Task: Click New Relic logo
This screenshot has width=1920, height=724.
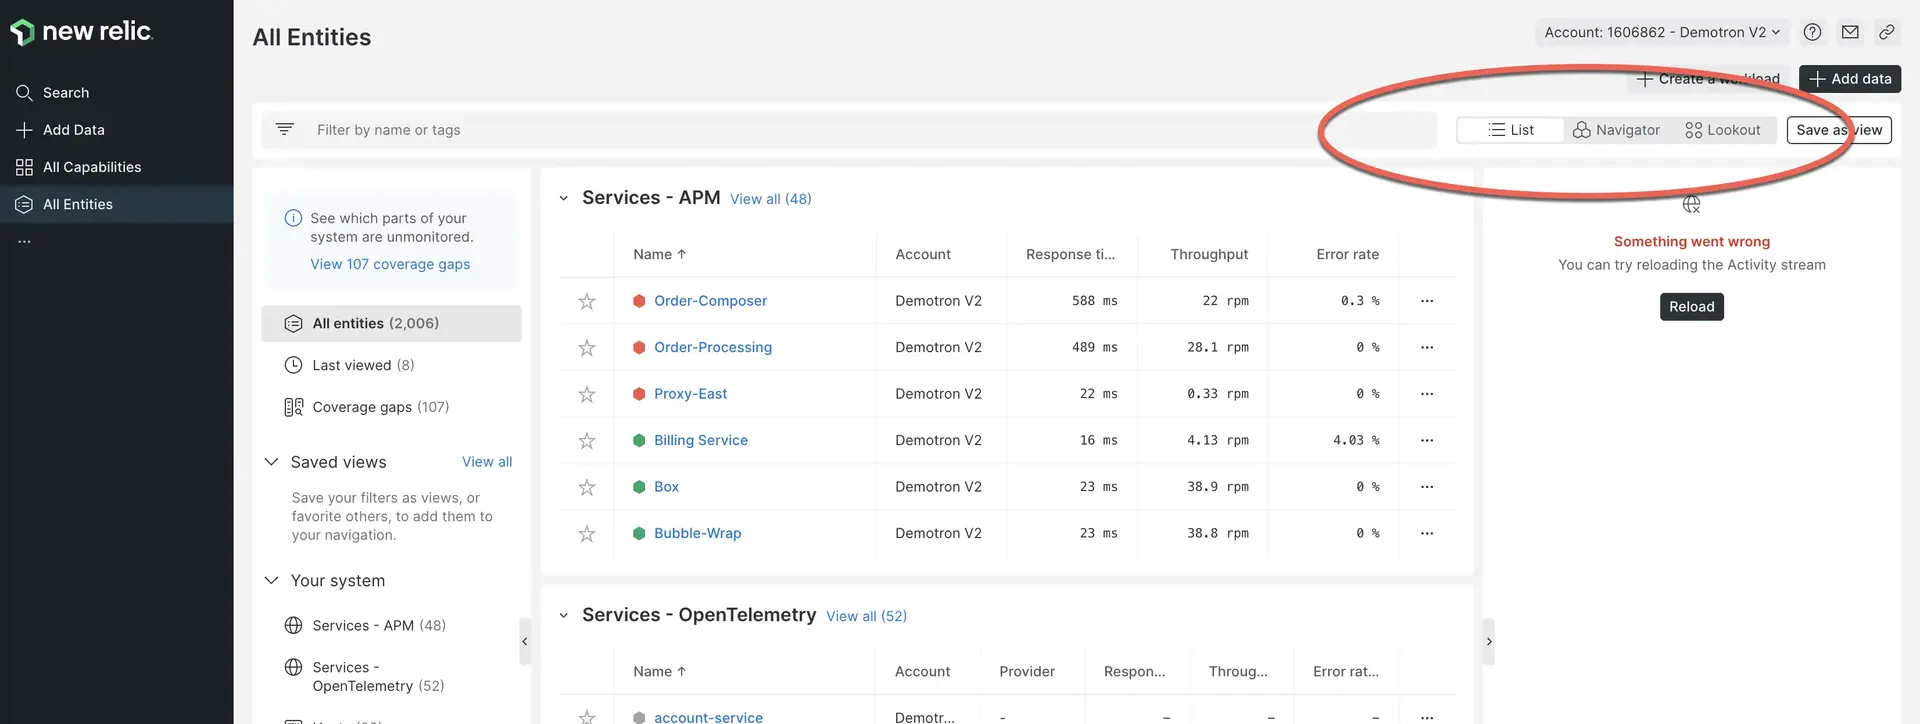Action: [82, 32]
